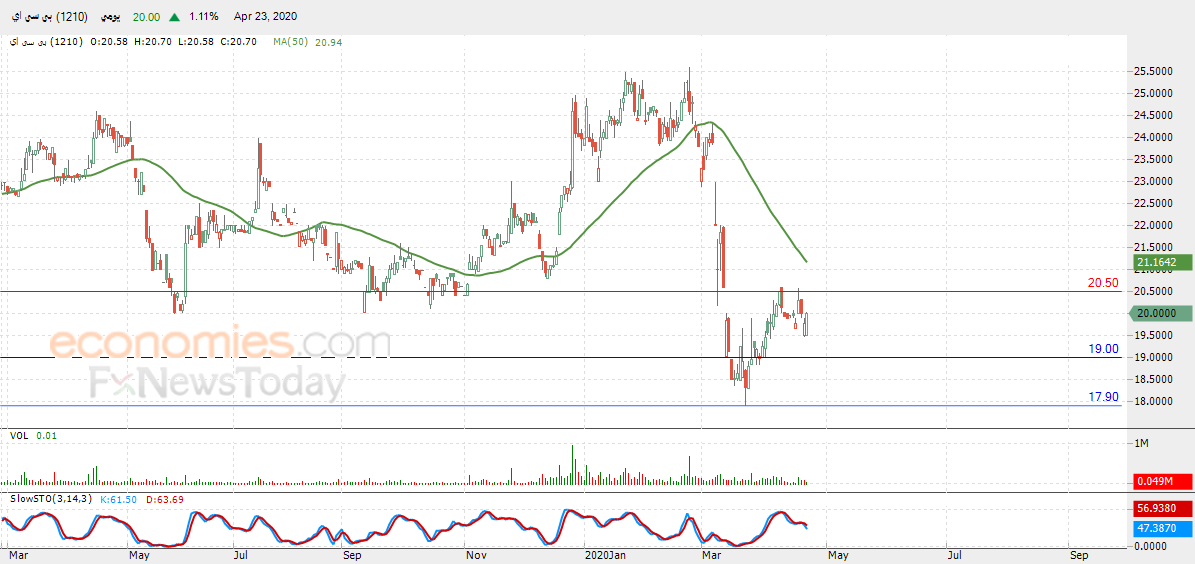Click the 18.0000 price axis label
This screenshot has width=1195, height=564.
pyautogui.click(x=1154, y=402)
